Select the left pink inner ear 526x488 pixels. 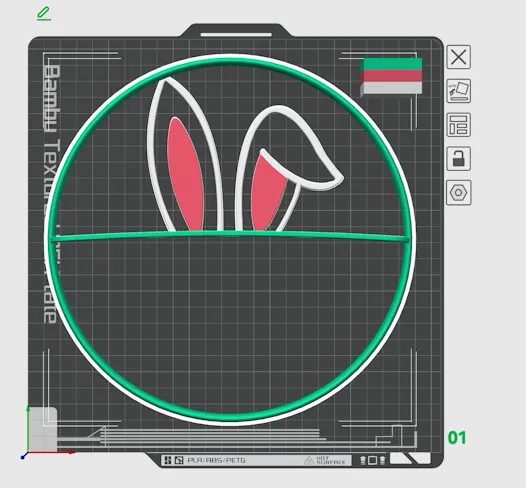pyautogui.click(x=185, y=174)
